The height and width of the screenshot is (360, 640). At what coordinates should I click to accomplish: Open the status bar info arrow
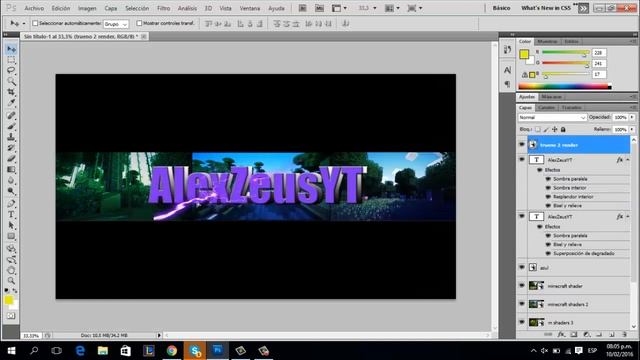tap(159, 336)
